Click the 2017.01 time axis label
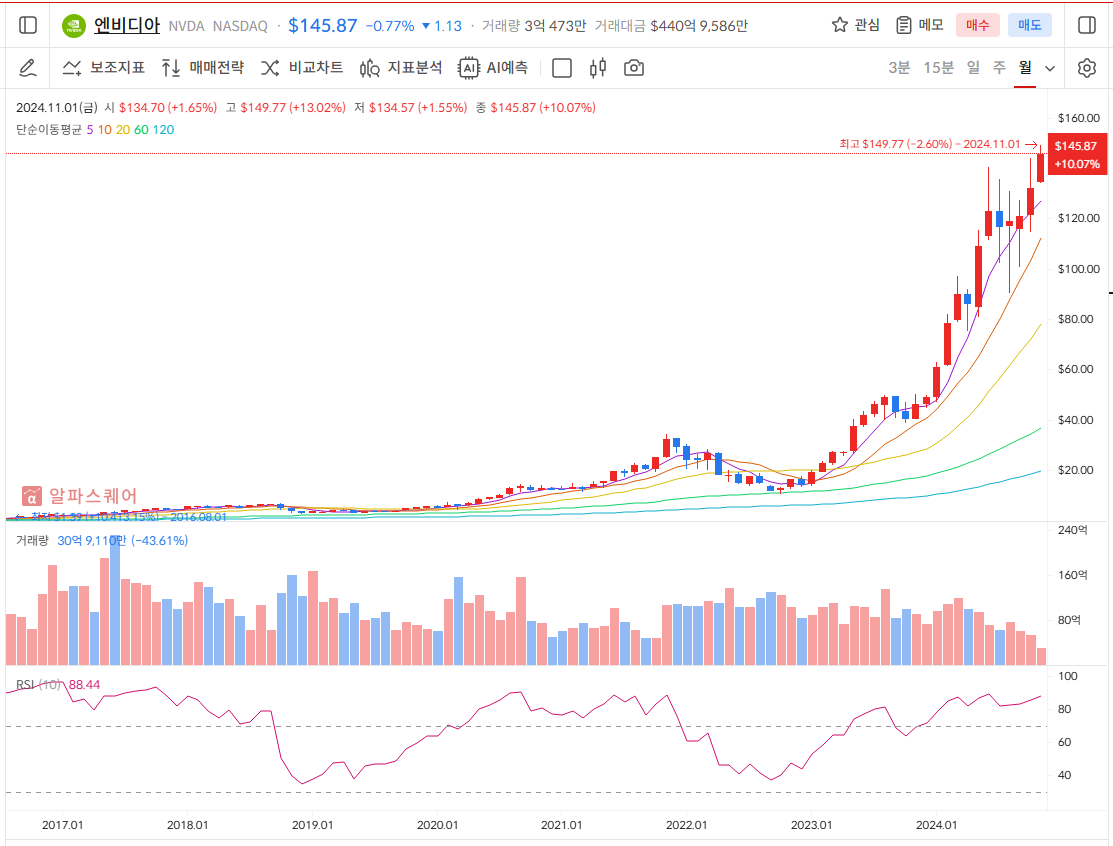The width and height of the screenshot is (1113, 846). (x=62, y=825)
